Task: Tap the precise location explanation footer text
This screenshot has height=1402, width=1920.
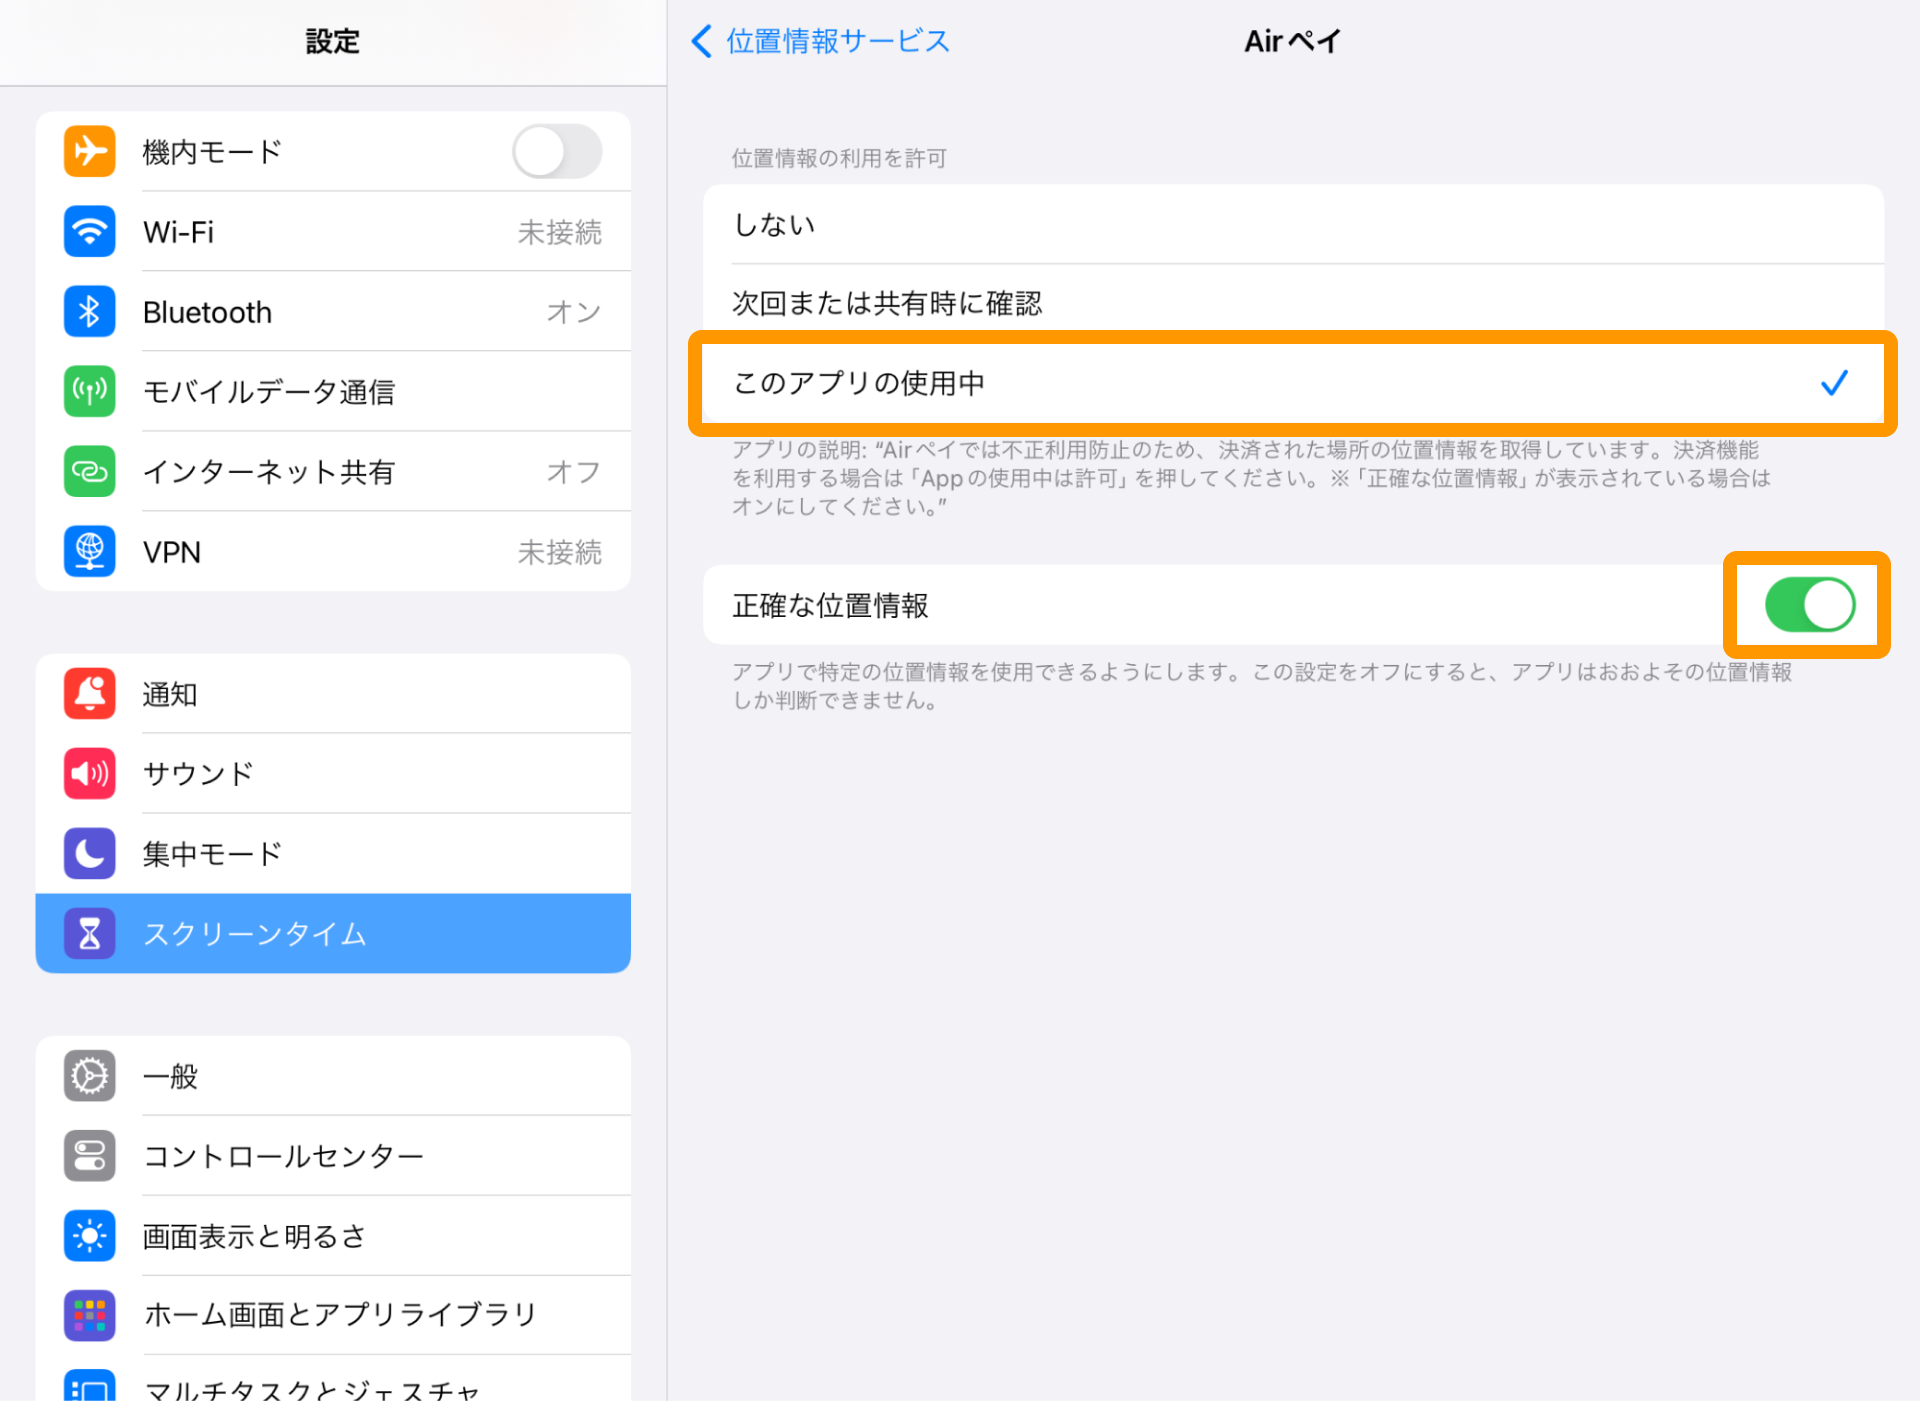Action: [x=1262, y=686]
